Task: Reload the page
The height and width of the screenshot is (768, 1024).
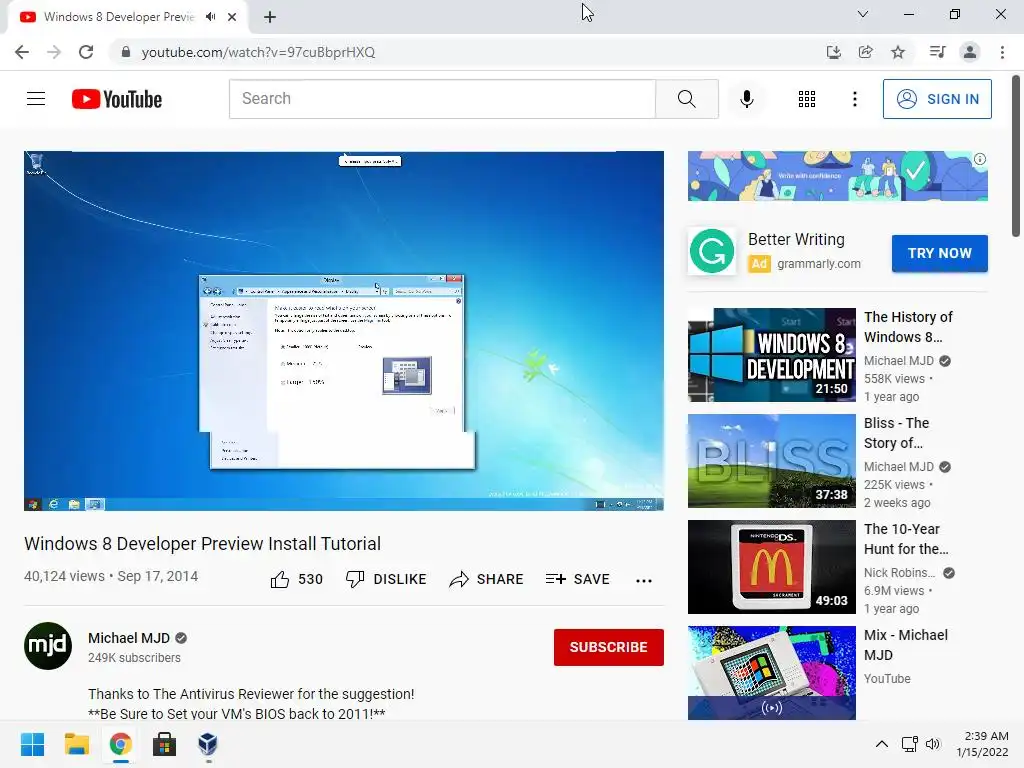Action: pos(86,52)
